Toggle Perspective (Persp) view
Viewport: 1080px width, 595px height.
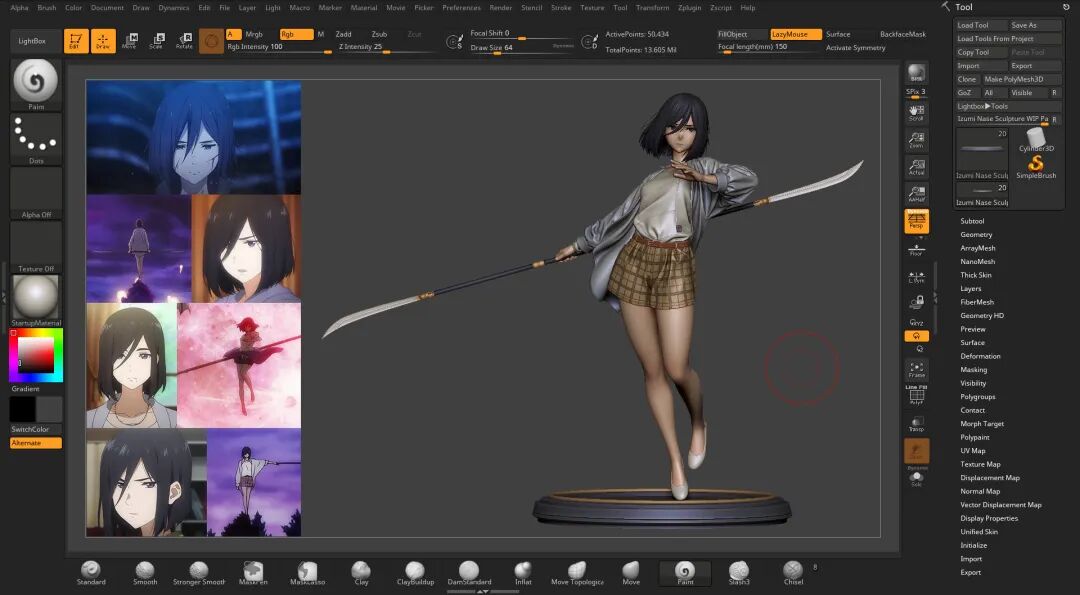click(916, 221)
